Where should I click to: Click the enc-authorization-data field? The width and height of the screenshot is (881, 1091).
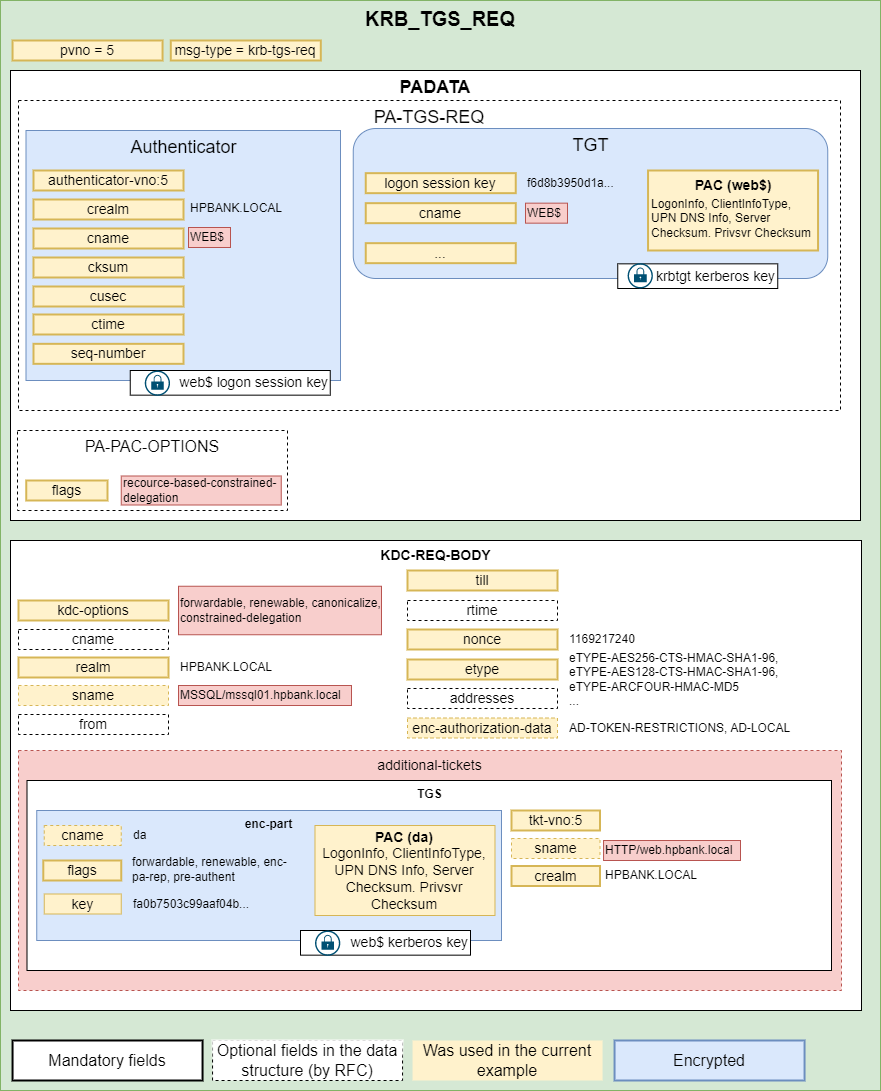pos(482,728)
